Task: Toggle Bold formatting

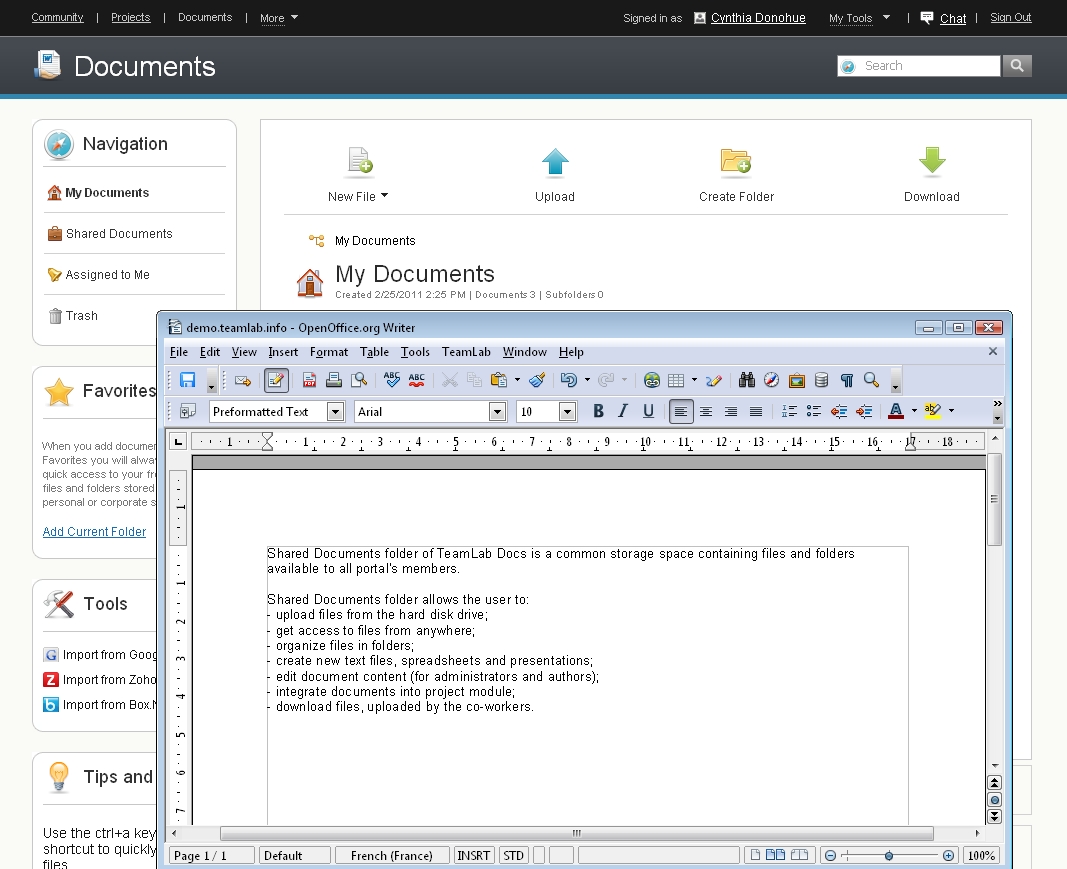Action: coord(598,411)
